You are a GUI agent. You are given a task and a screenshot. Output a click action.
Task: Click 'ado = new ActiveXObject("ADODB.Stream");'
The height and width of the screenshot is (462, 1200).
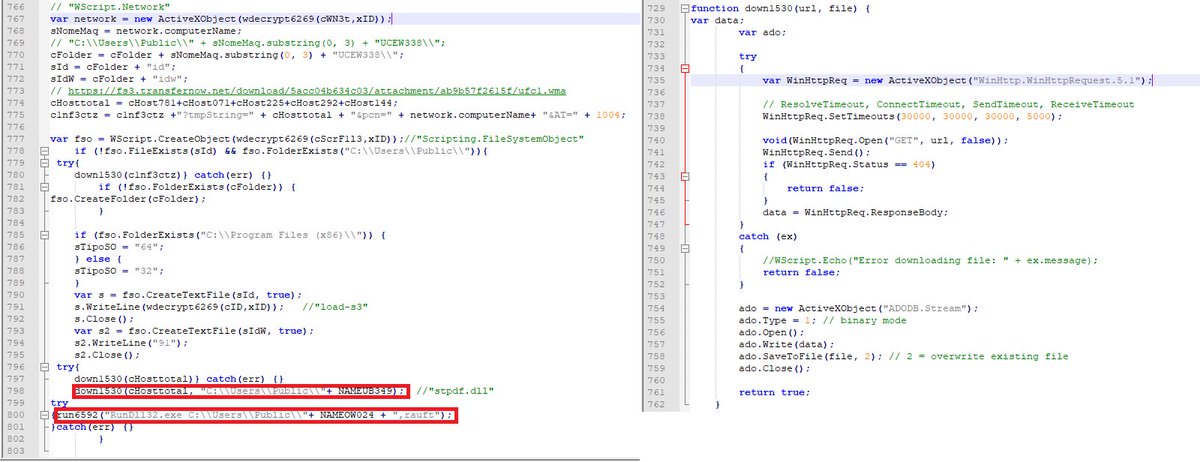[x=859, y=307]
